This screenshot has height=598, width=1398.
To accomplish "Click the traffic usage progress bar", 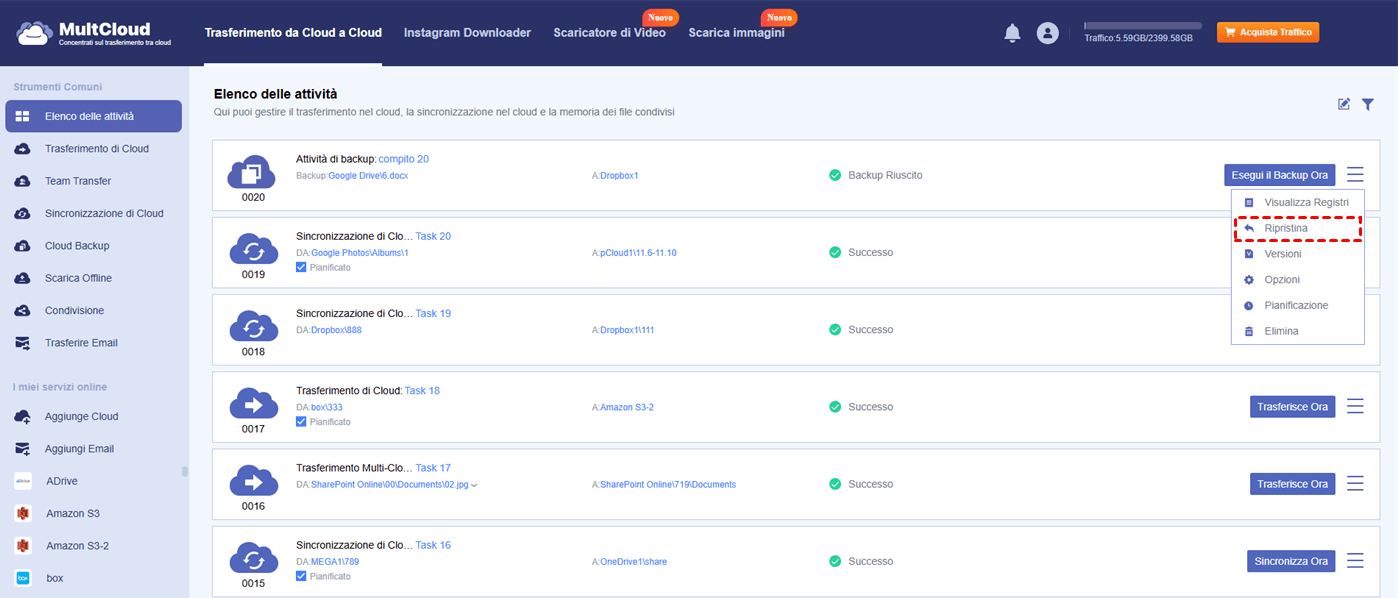I will (1143, 26).
